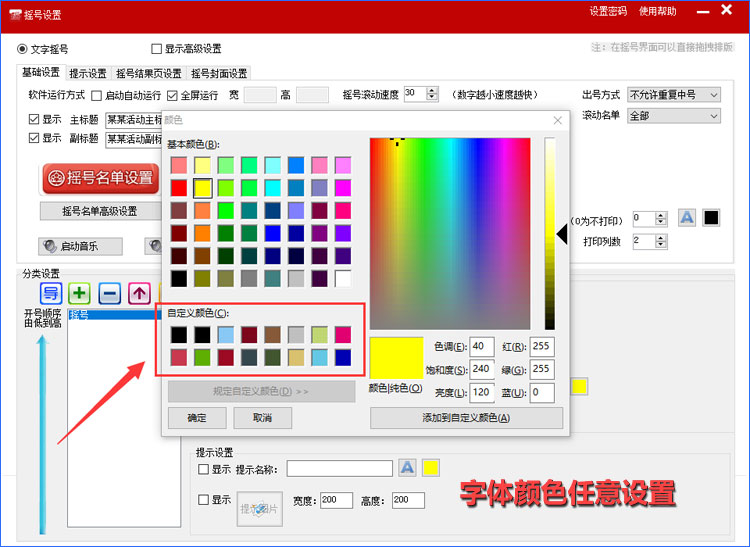
Task: Pick the red swatch in basic colors
Action: tap(179, 187)
